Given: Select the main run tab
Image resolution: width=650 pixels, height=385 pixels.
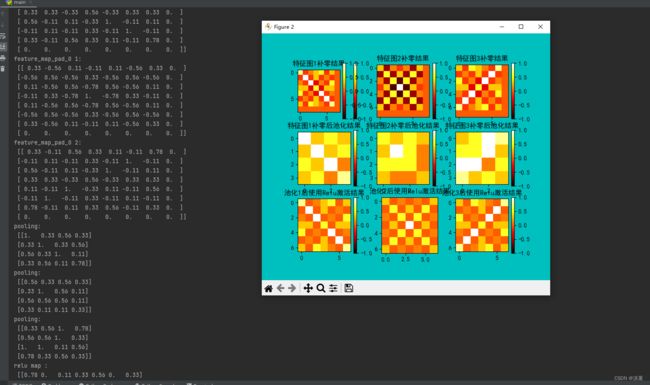Looking at the screenshot, I should [x=17, y=2].
